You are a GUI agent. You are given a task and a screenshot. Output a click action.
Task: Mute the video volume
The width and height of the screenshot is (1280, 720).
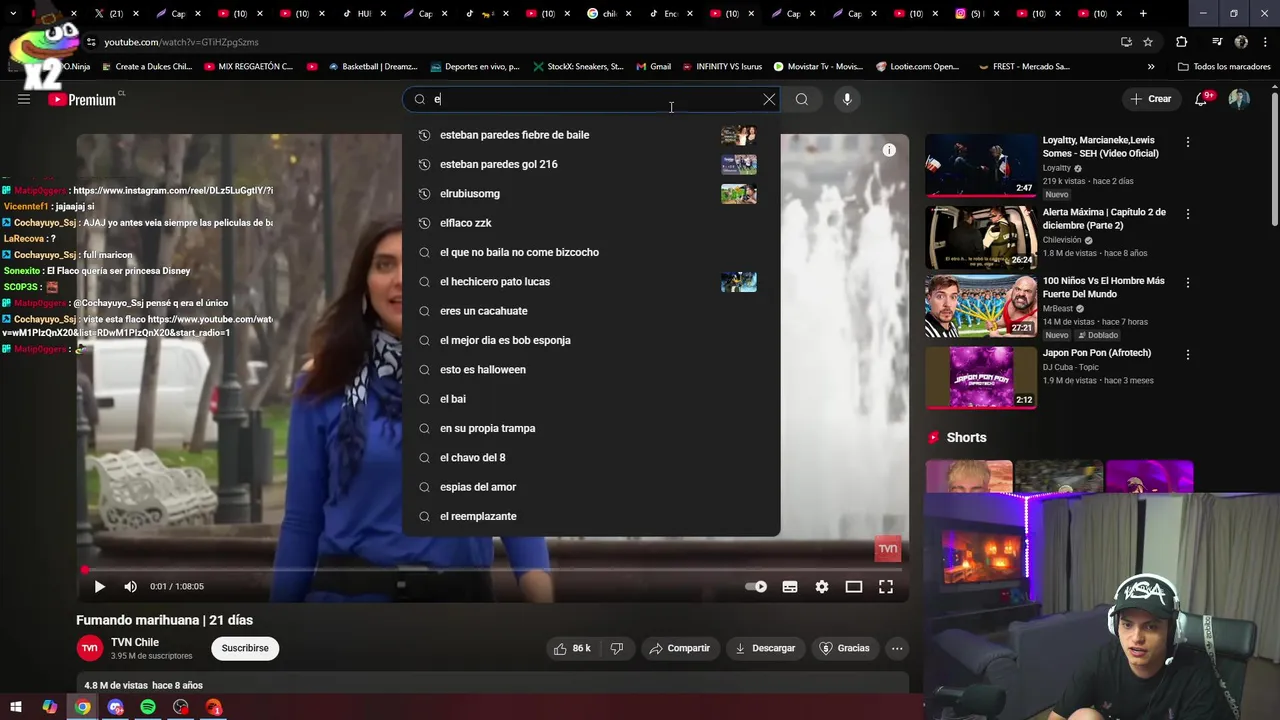(130, 587)
